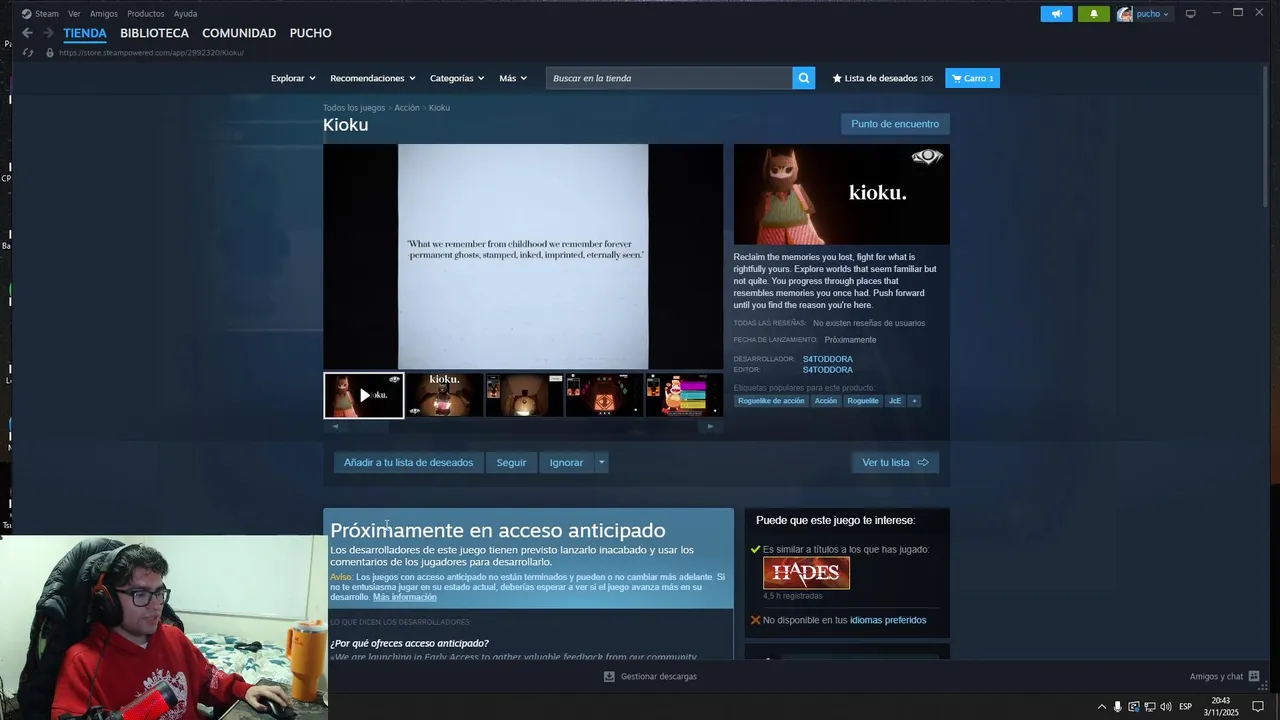1280x720 pixels.
Task: Click the ESP language indicator
Action: click(x=1186, y=707)
